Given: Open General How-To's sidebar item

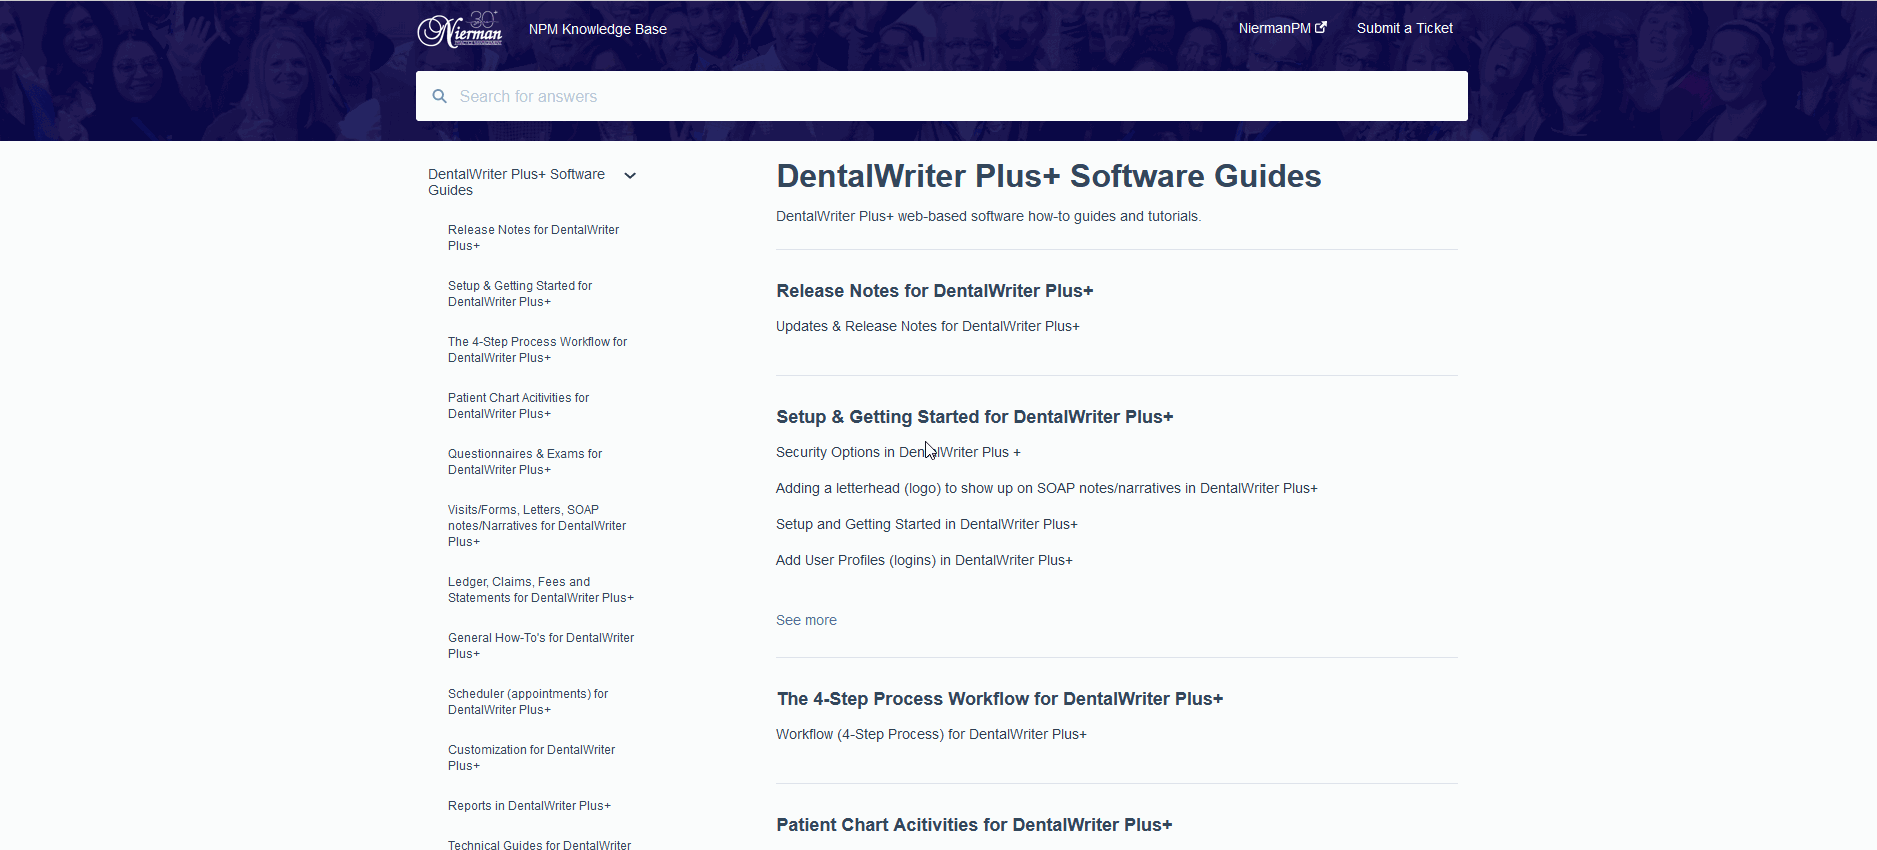Looking at the screenshot, I should [x=541, y=646].
